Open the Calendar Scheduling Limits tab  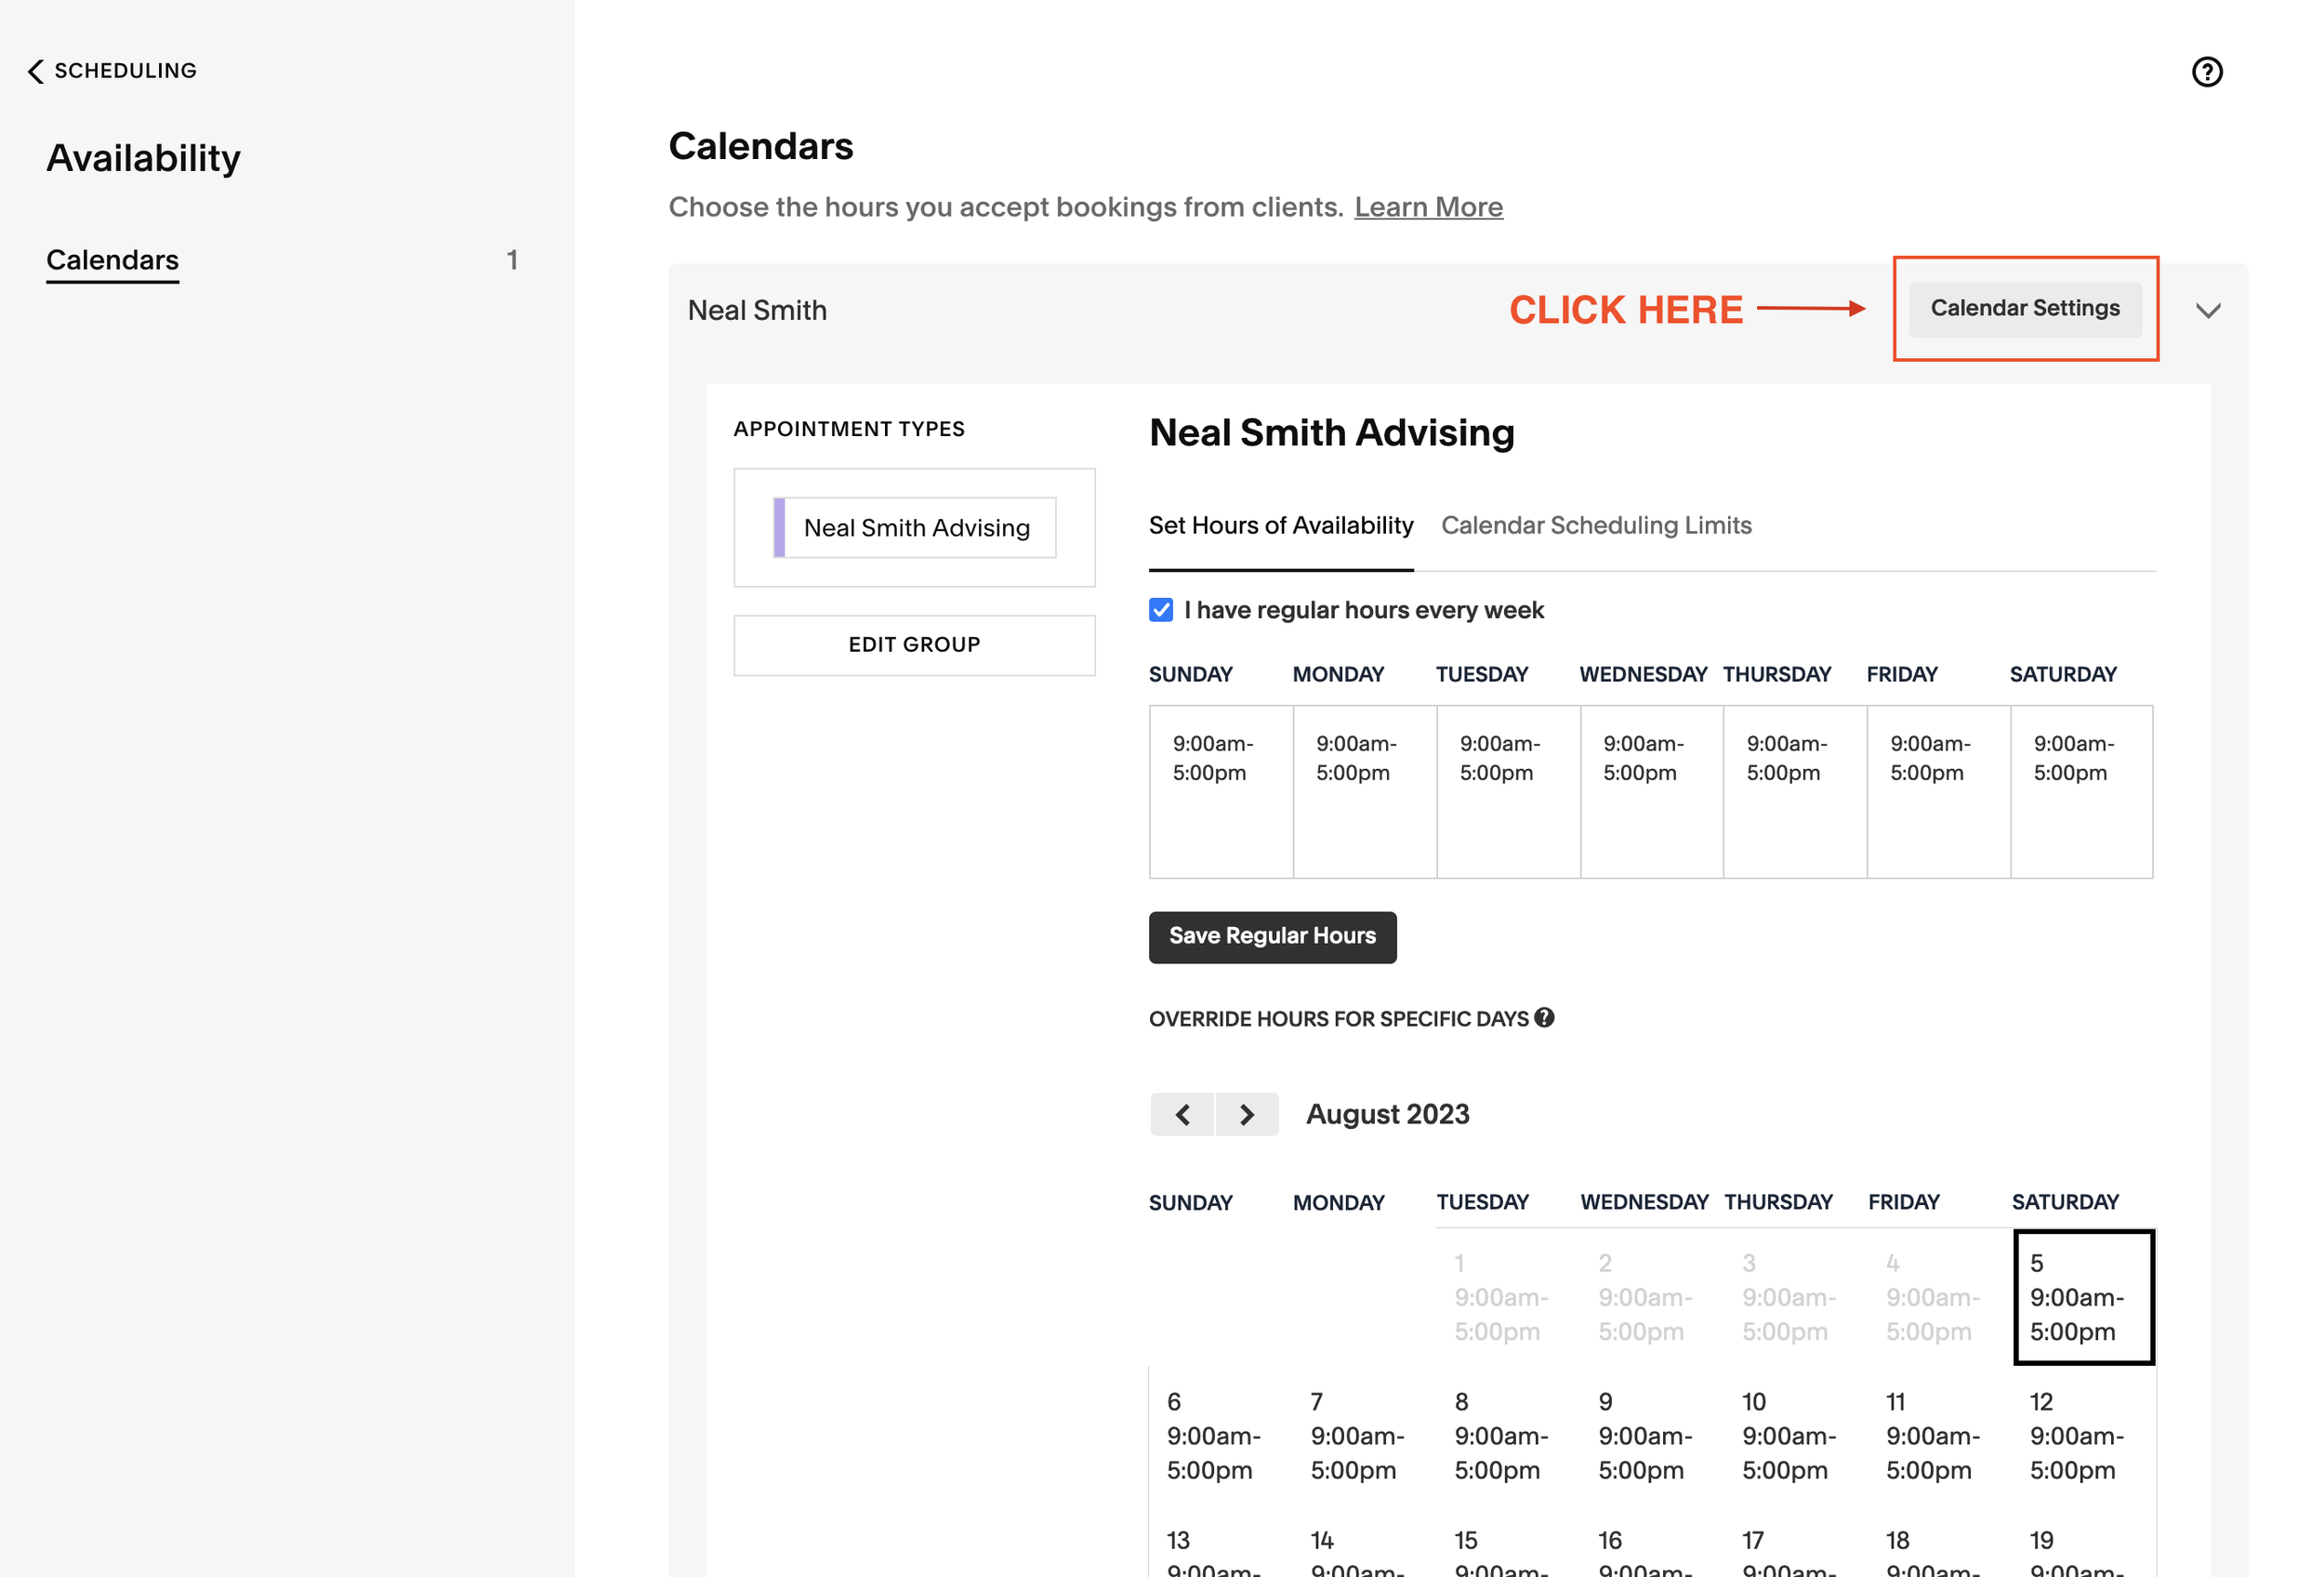(x=1595, y=525)
